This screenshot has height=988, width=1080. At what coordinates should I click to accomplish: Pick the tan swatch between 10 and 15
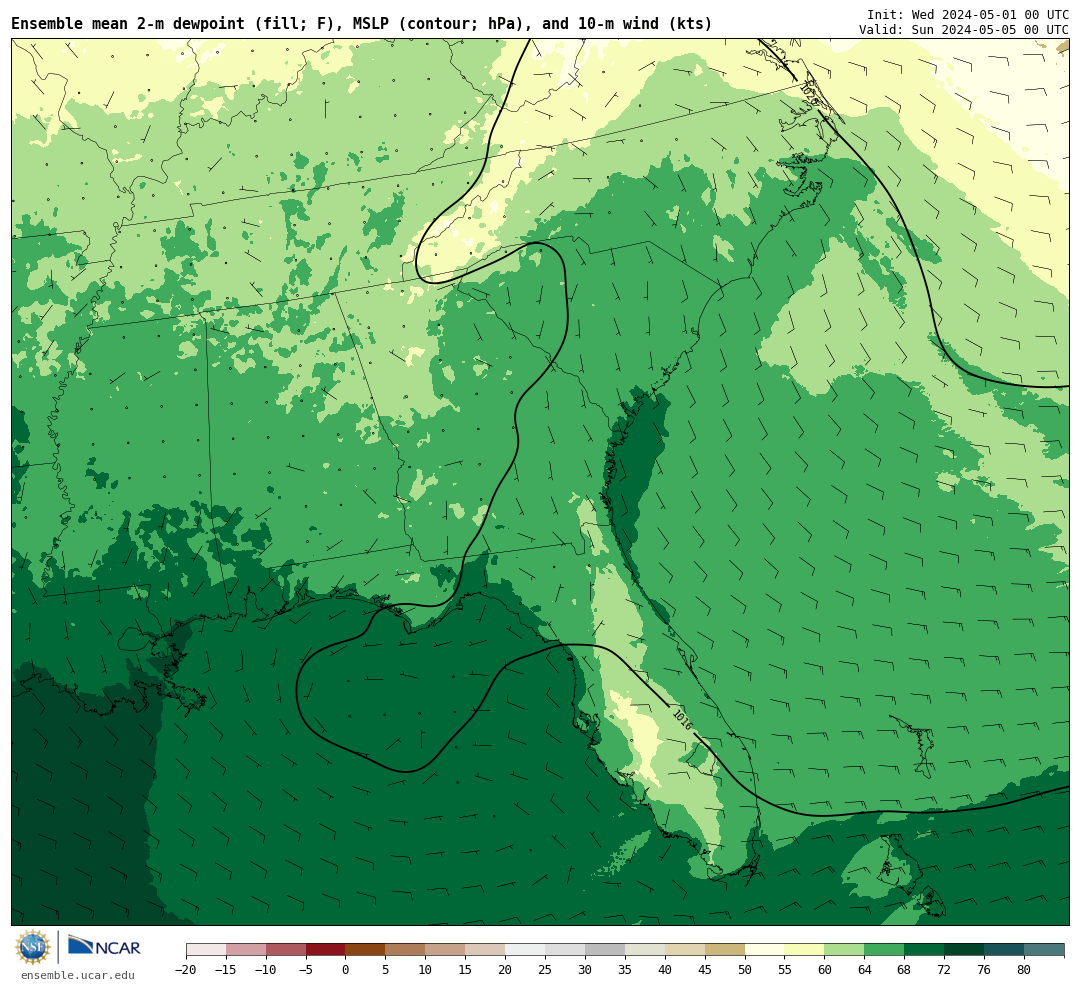[x=446, y=950]
